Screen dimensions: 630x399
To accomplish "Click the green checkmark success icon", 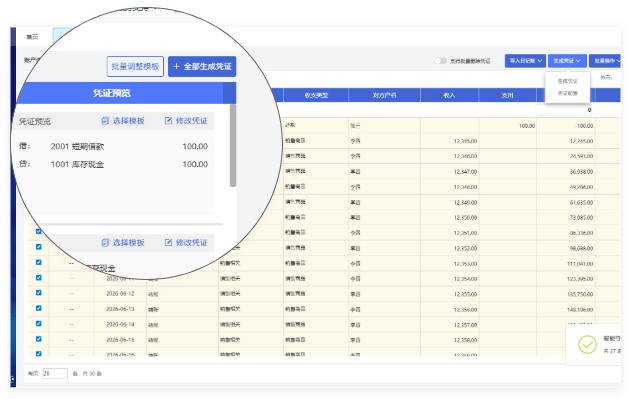I will pyautogui.click(x=587, y=344).
